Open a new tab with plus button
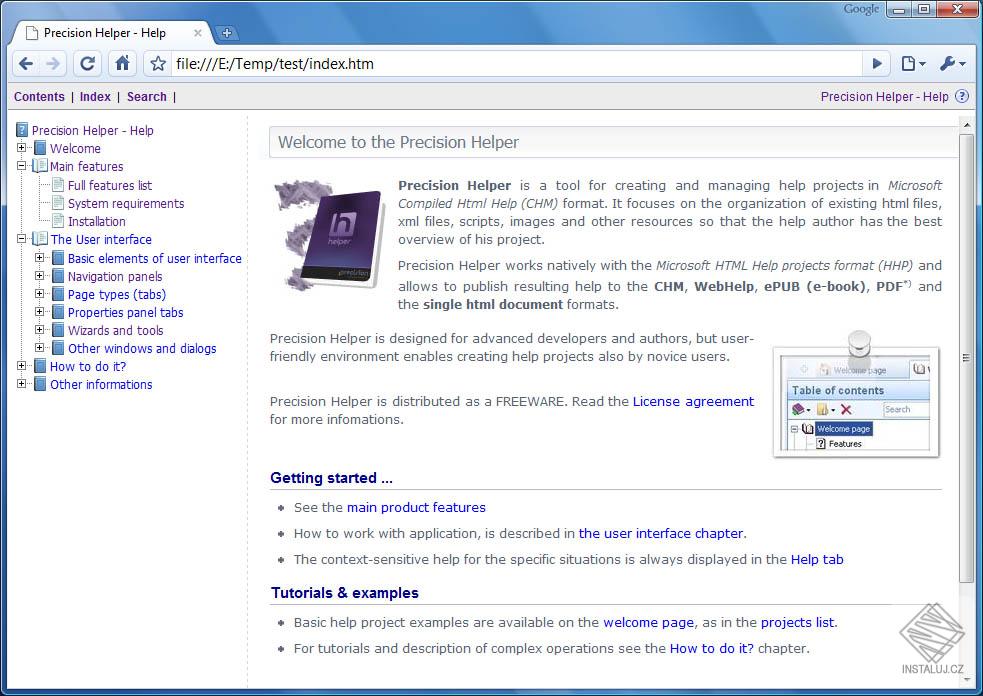 [227, 33]
